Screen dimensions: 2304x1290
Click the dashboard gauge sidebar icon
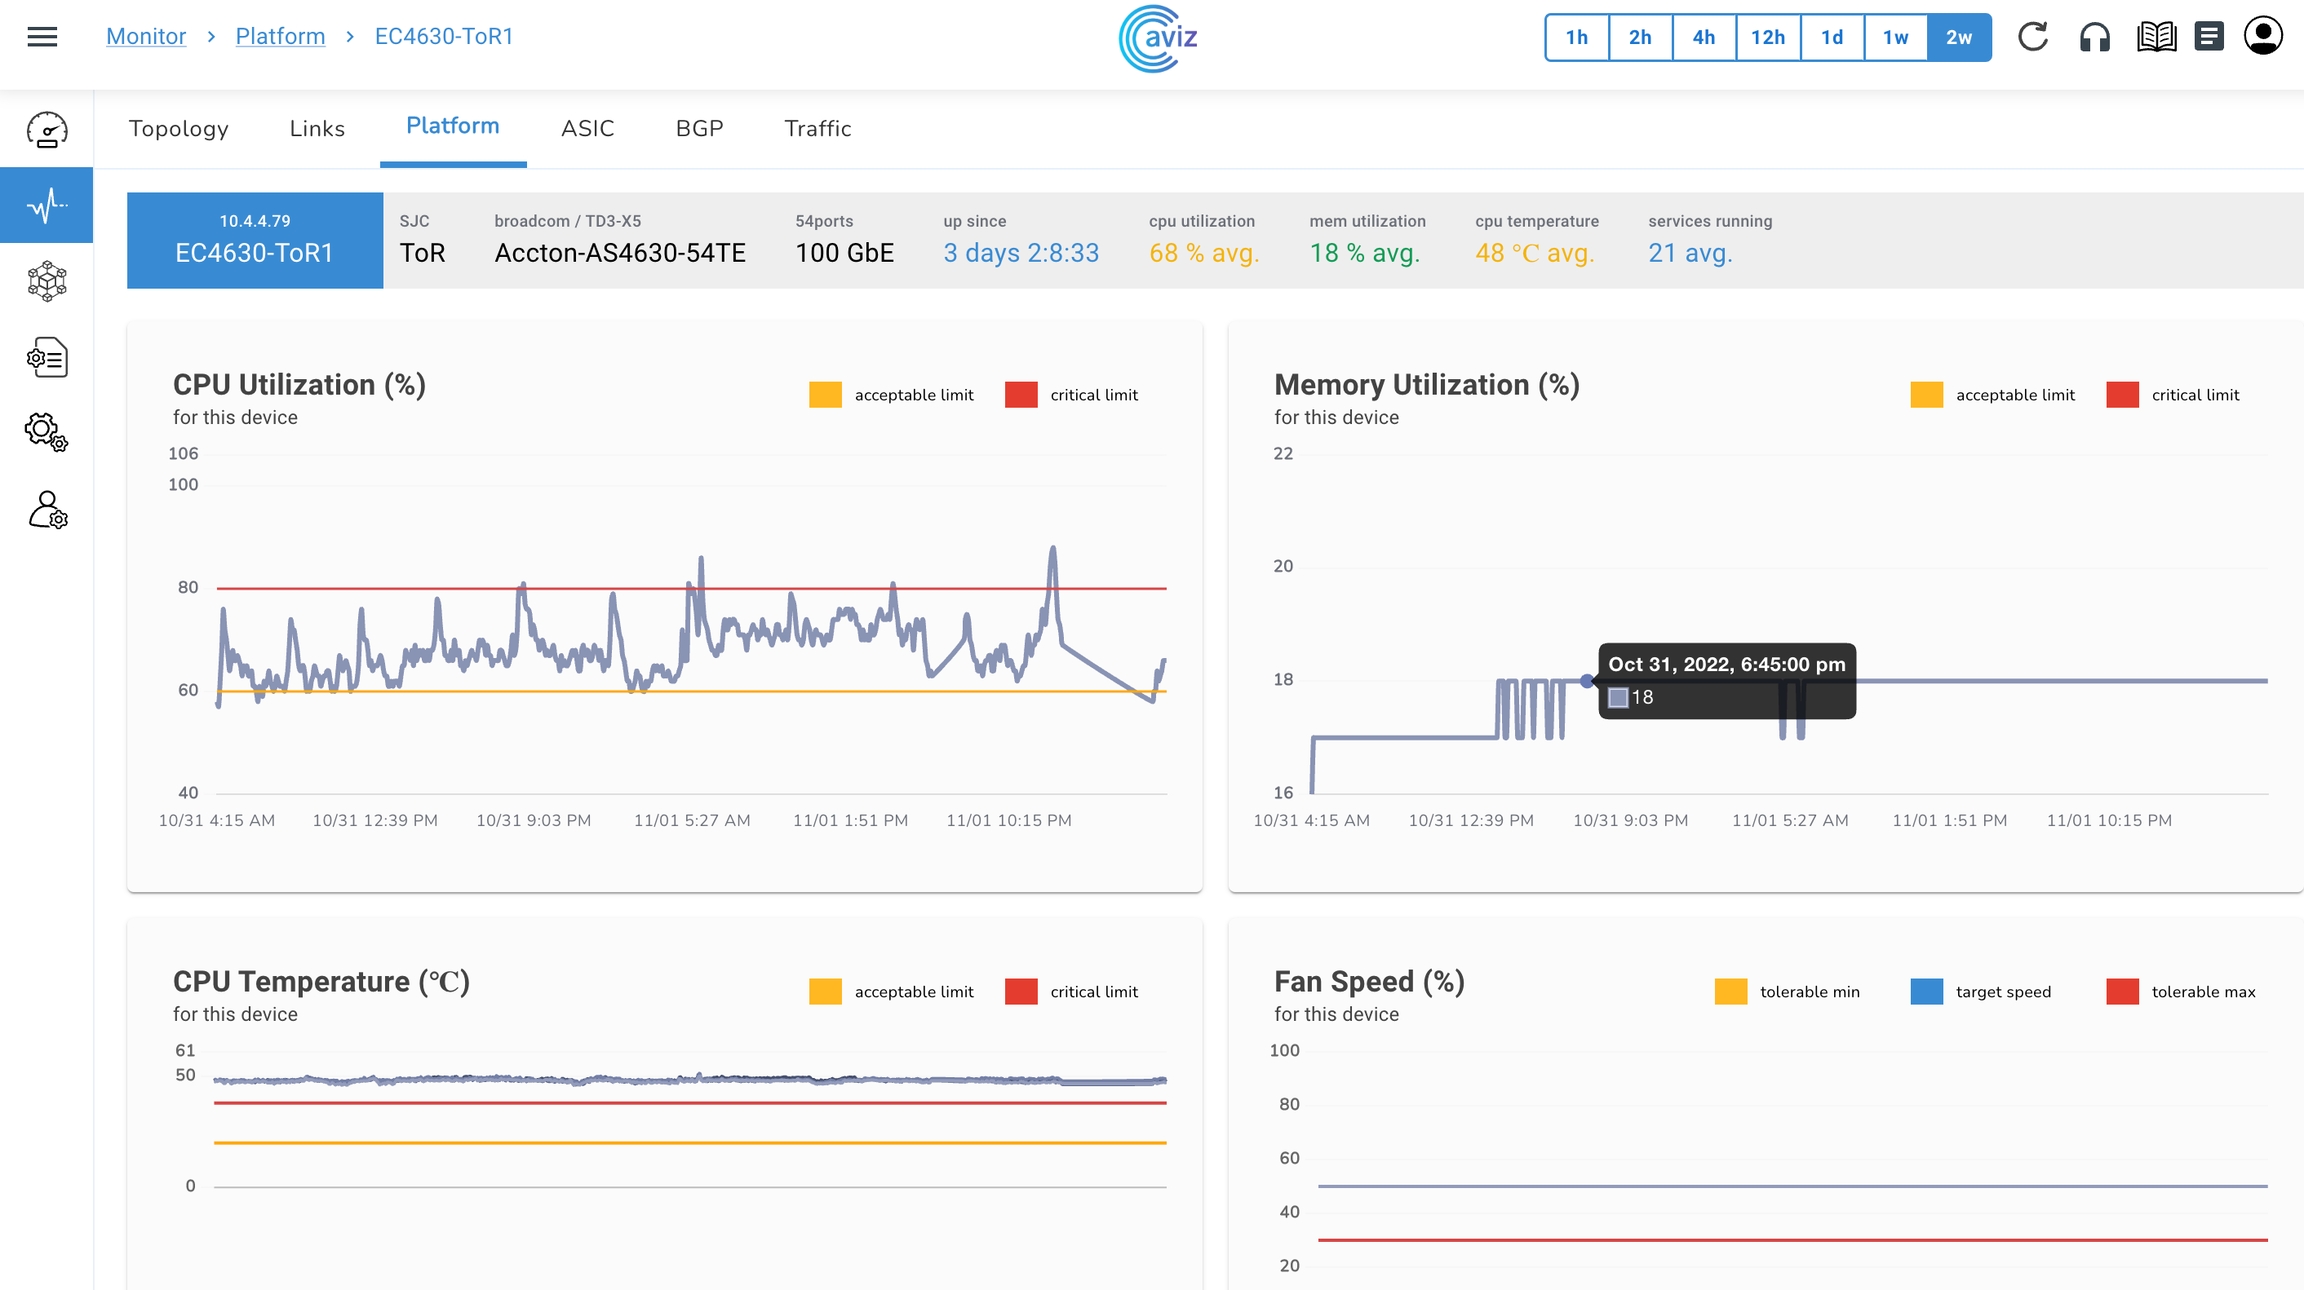tap(47, 130)
